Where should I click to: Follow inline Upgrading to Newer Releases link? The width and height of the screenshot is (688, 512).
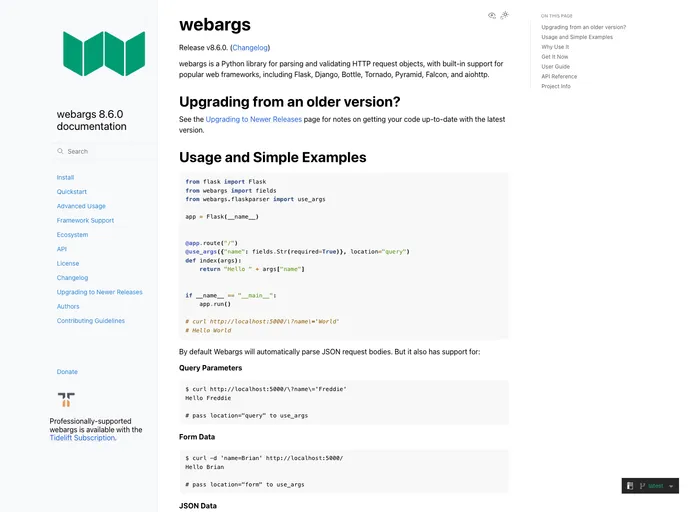point(254,119)
